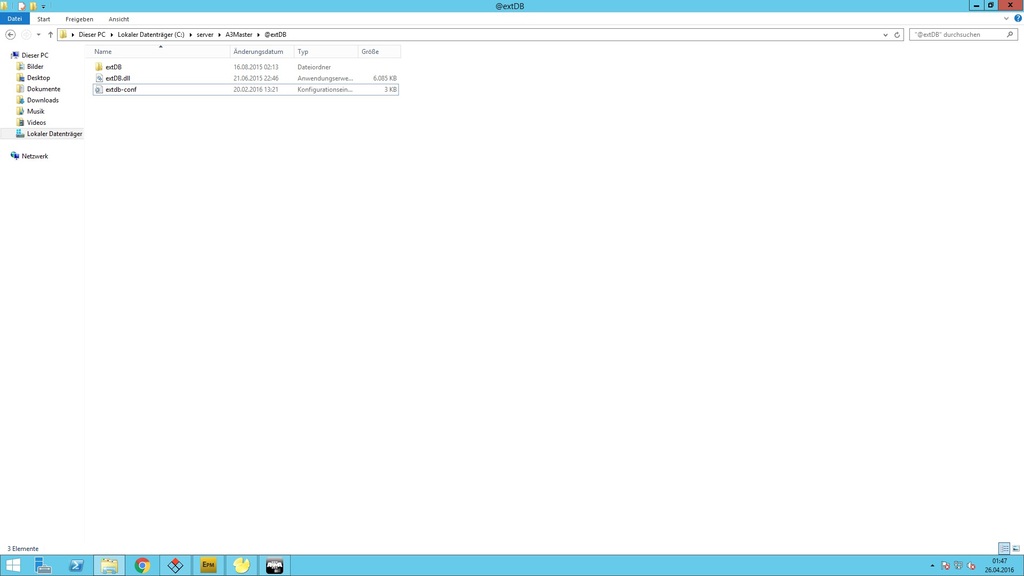Switch to the Ansicht ribbon tab
The image size is (1024, 576).
pyautogui.click(x=119, y=19)
